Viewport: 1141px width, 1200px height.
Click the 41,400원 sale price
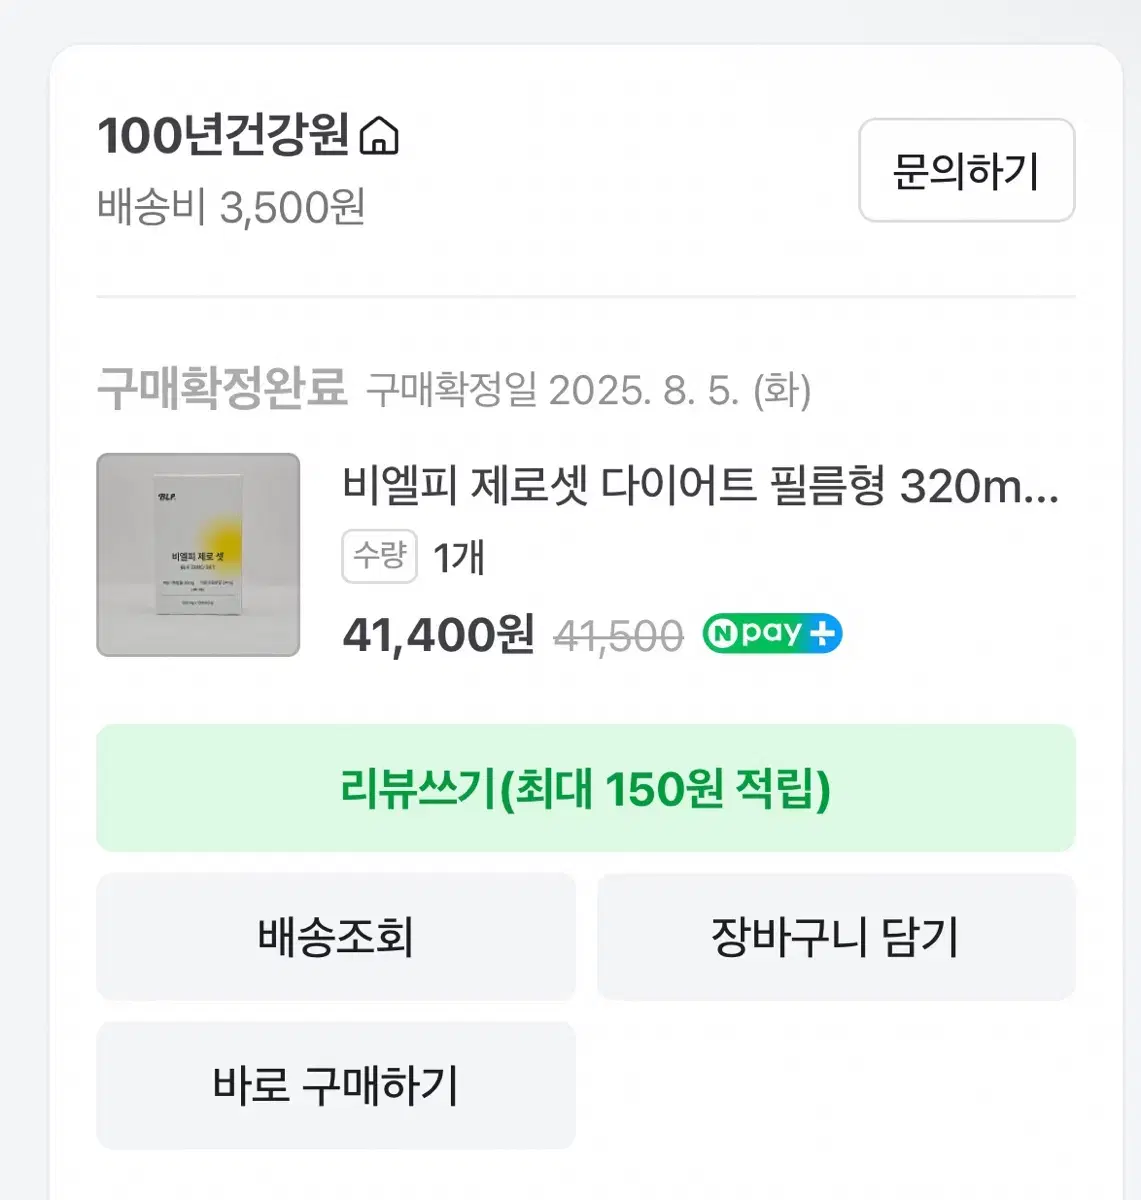438,634
